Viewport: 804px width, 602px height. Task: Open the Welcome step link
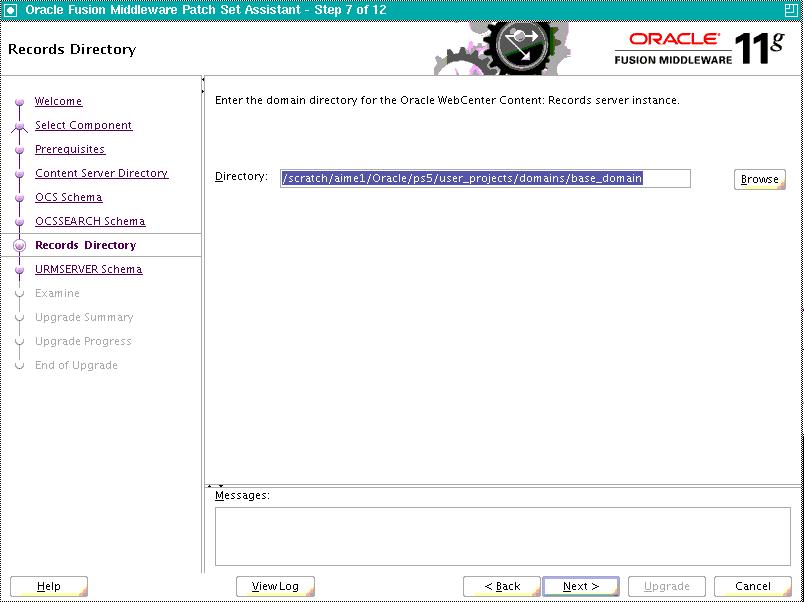coord(58,102)
